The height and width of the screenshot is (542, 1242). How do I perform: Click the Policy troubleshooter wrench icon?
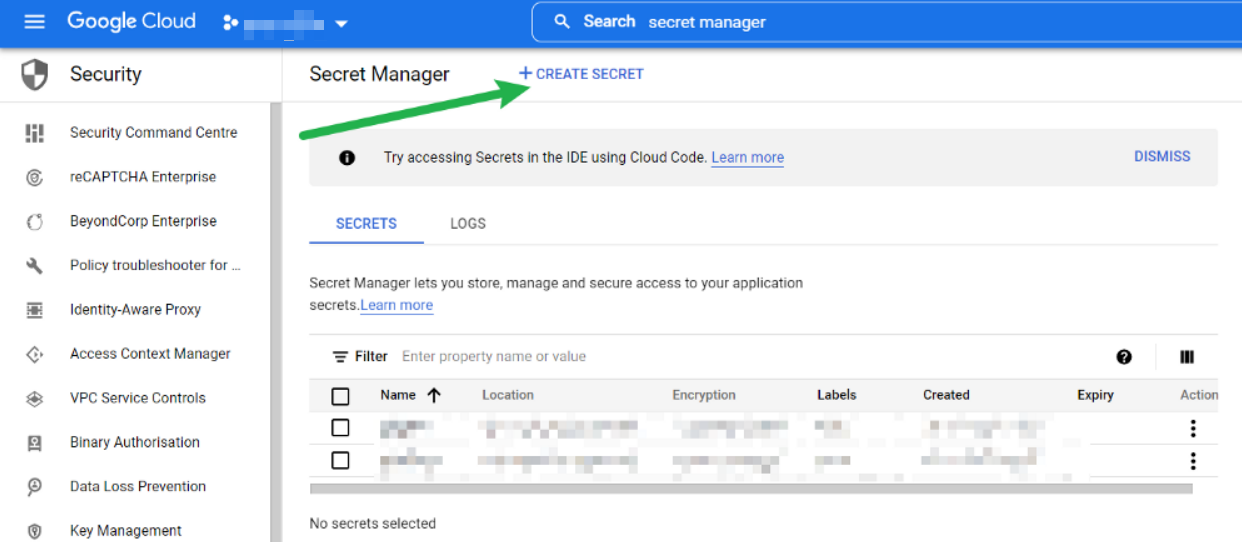[x=35, y=265]
